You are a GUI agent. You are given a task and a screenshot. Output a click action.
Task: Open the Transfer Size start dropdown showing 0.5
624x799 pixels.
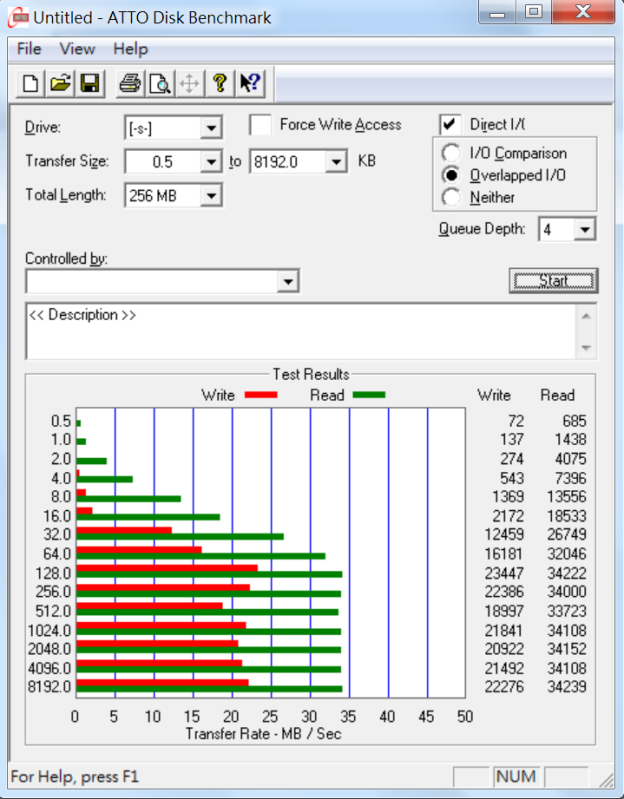tap(211, 162)
